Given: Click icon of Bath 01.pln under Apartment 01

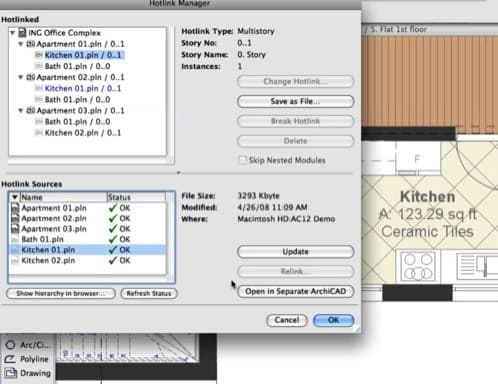Looking at the screenshot, I should (39, 66).
